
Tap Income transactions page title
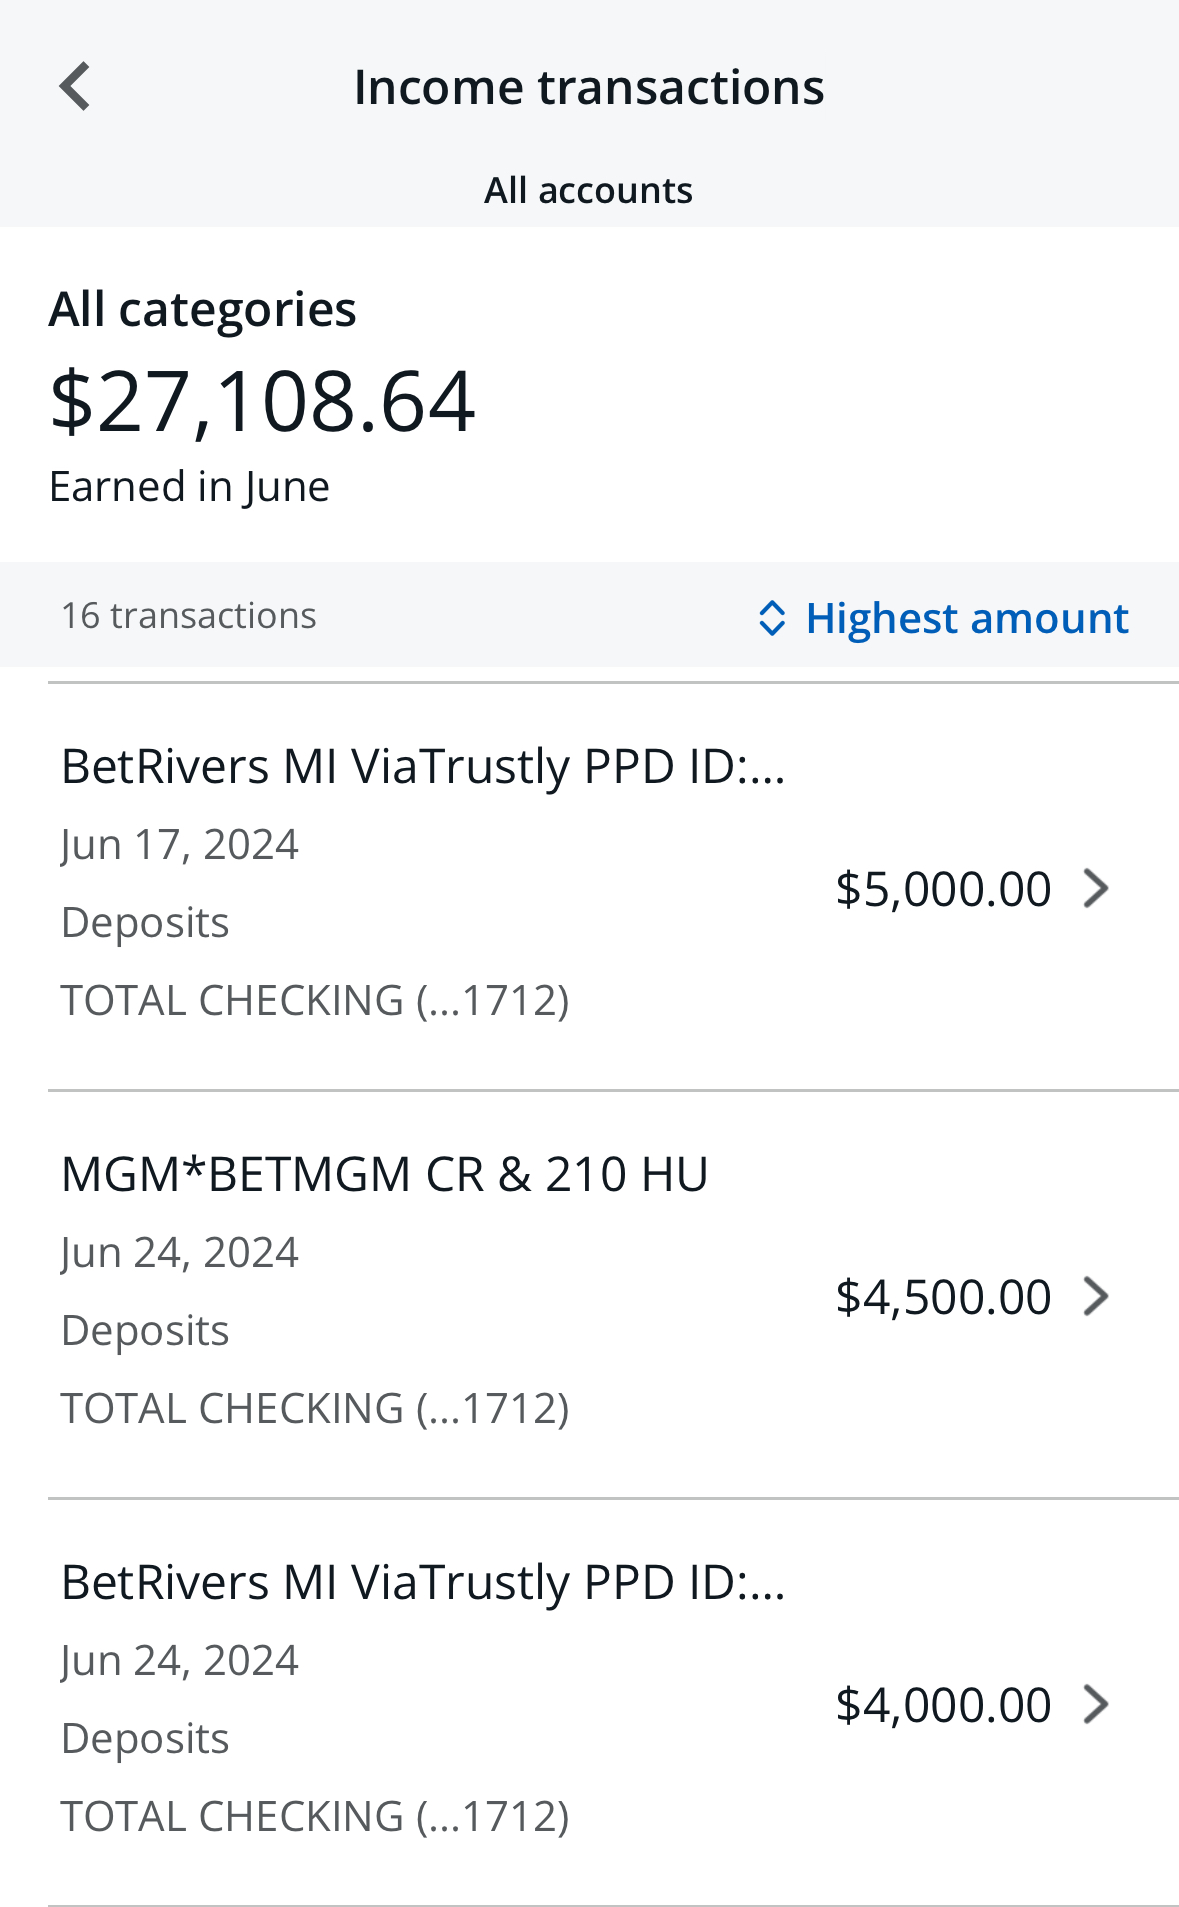[x=589, y=87]
